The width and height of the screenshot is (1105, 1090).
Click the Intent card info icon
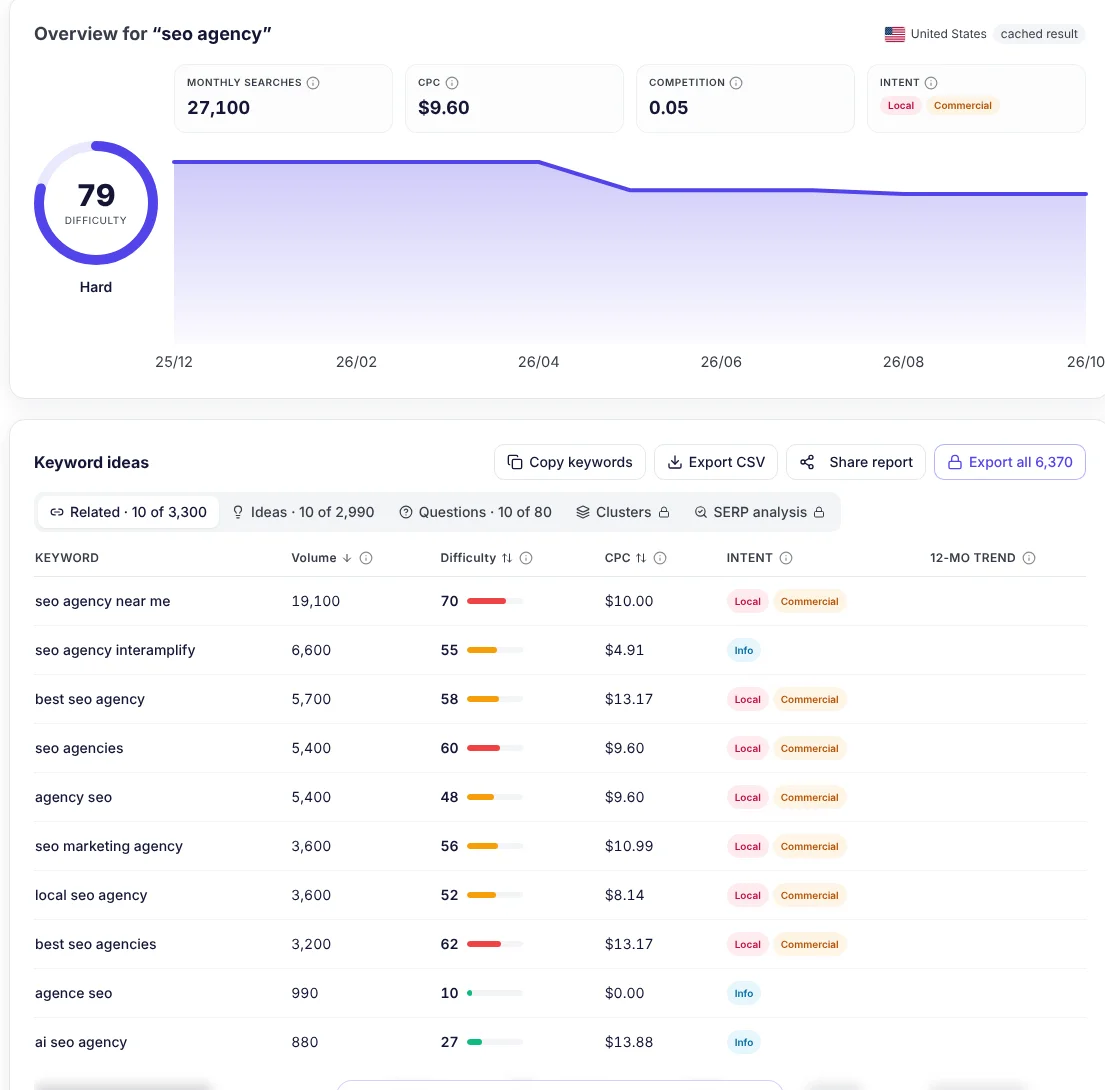[x=931, y=83]
